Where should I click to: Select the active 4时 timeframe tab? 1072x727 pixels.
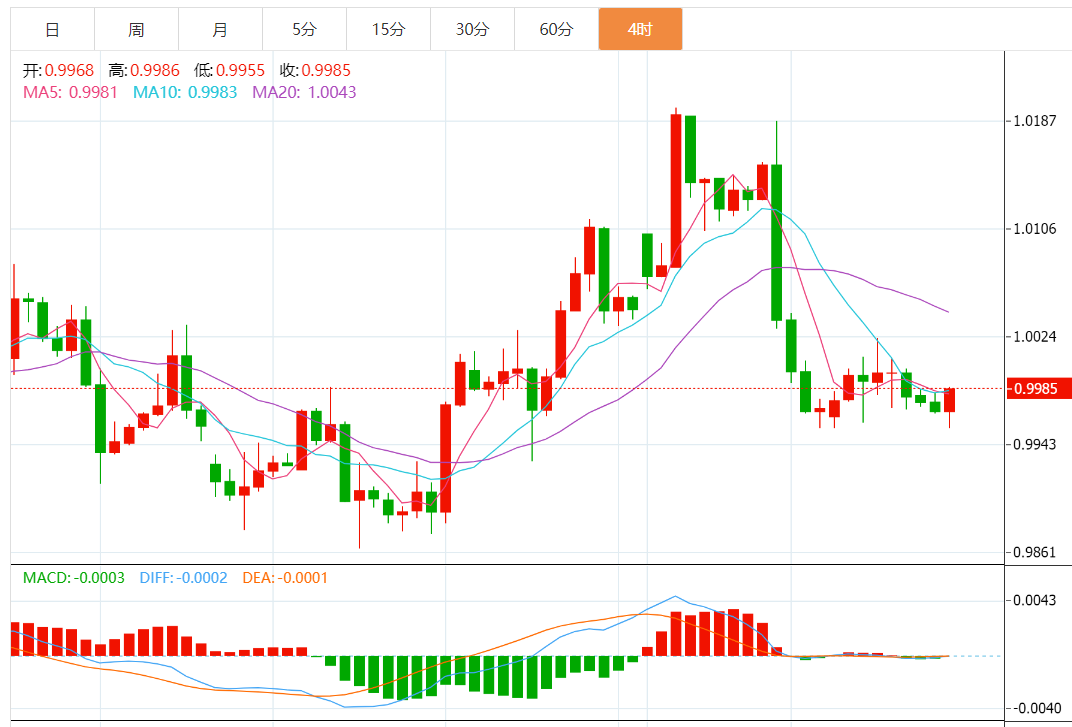[641, 29]
